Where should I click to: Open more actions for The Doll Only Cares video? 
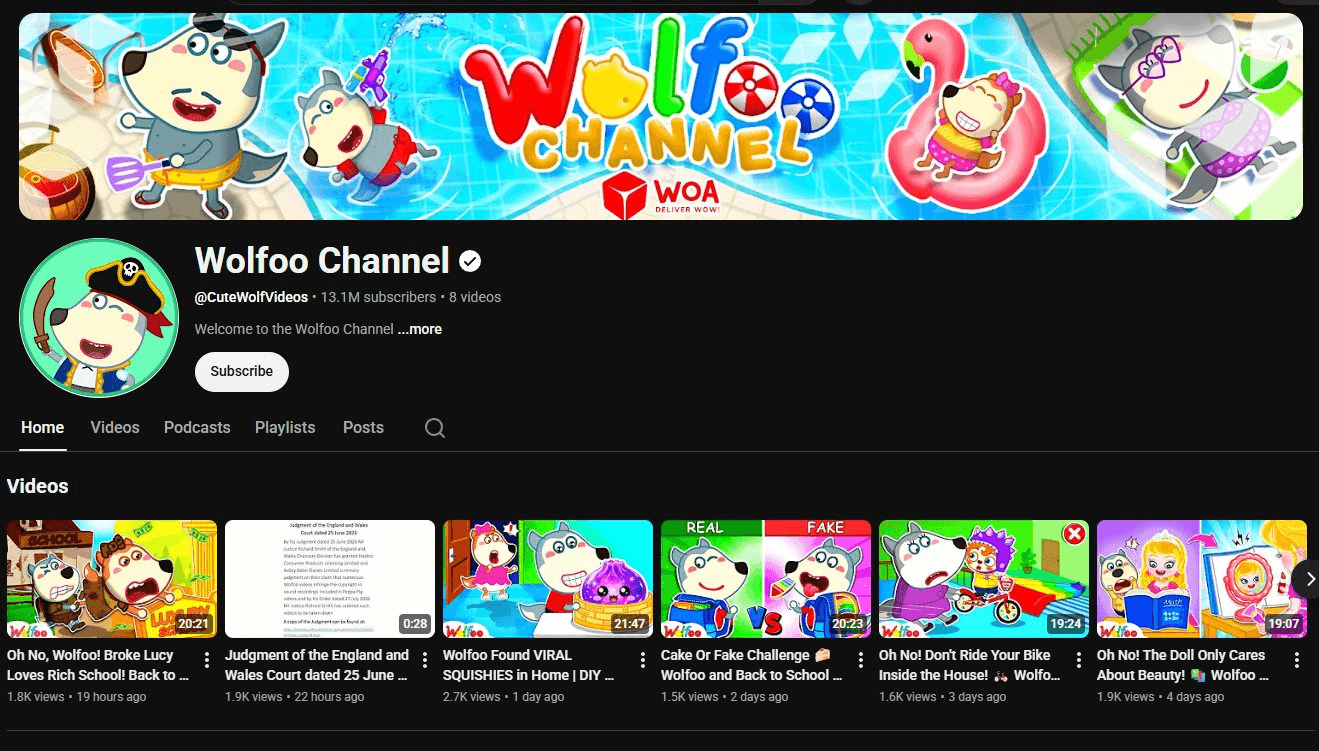coord(1297,660)
